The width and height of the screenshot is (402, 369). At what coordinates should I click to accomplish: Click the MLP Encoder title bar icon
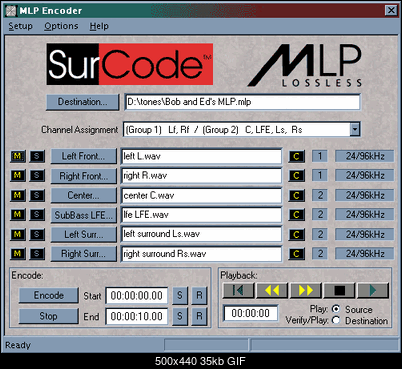pyautogui.click(x=11, y=11)
